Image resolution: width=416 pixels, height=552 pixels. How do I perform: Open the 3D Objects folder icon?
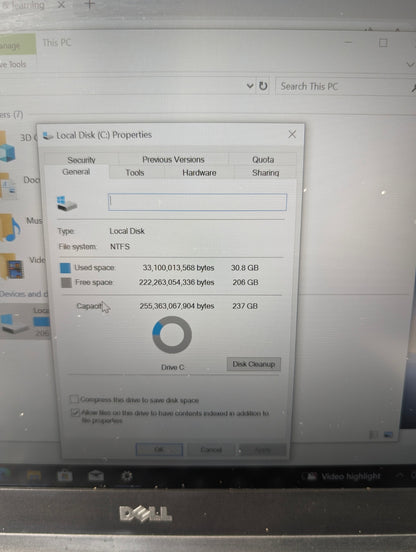[x=7, y=148]
